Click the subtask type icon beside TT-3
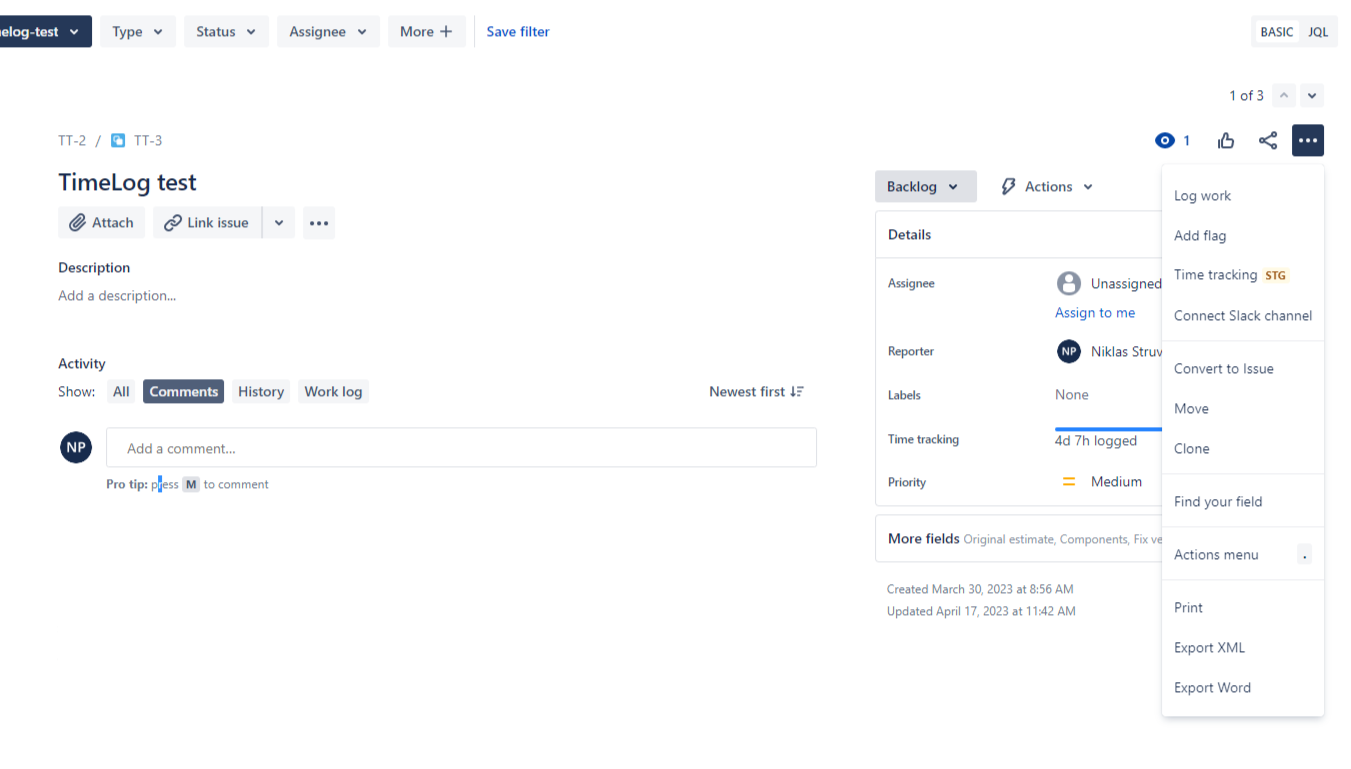 [118, 140]
